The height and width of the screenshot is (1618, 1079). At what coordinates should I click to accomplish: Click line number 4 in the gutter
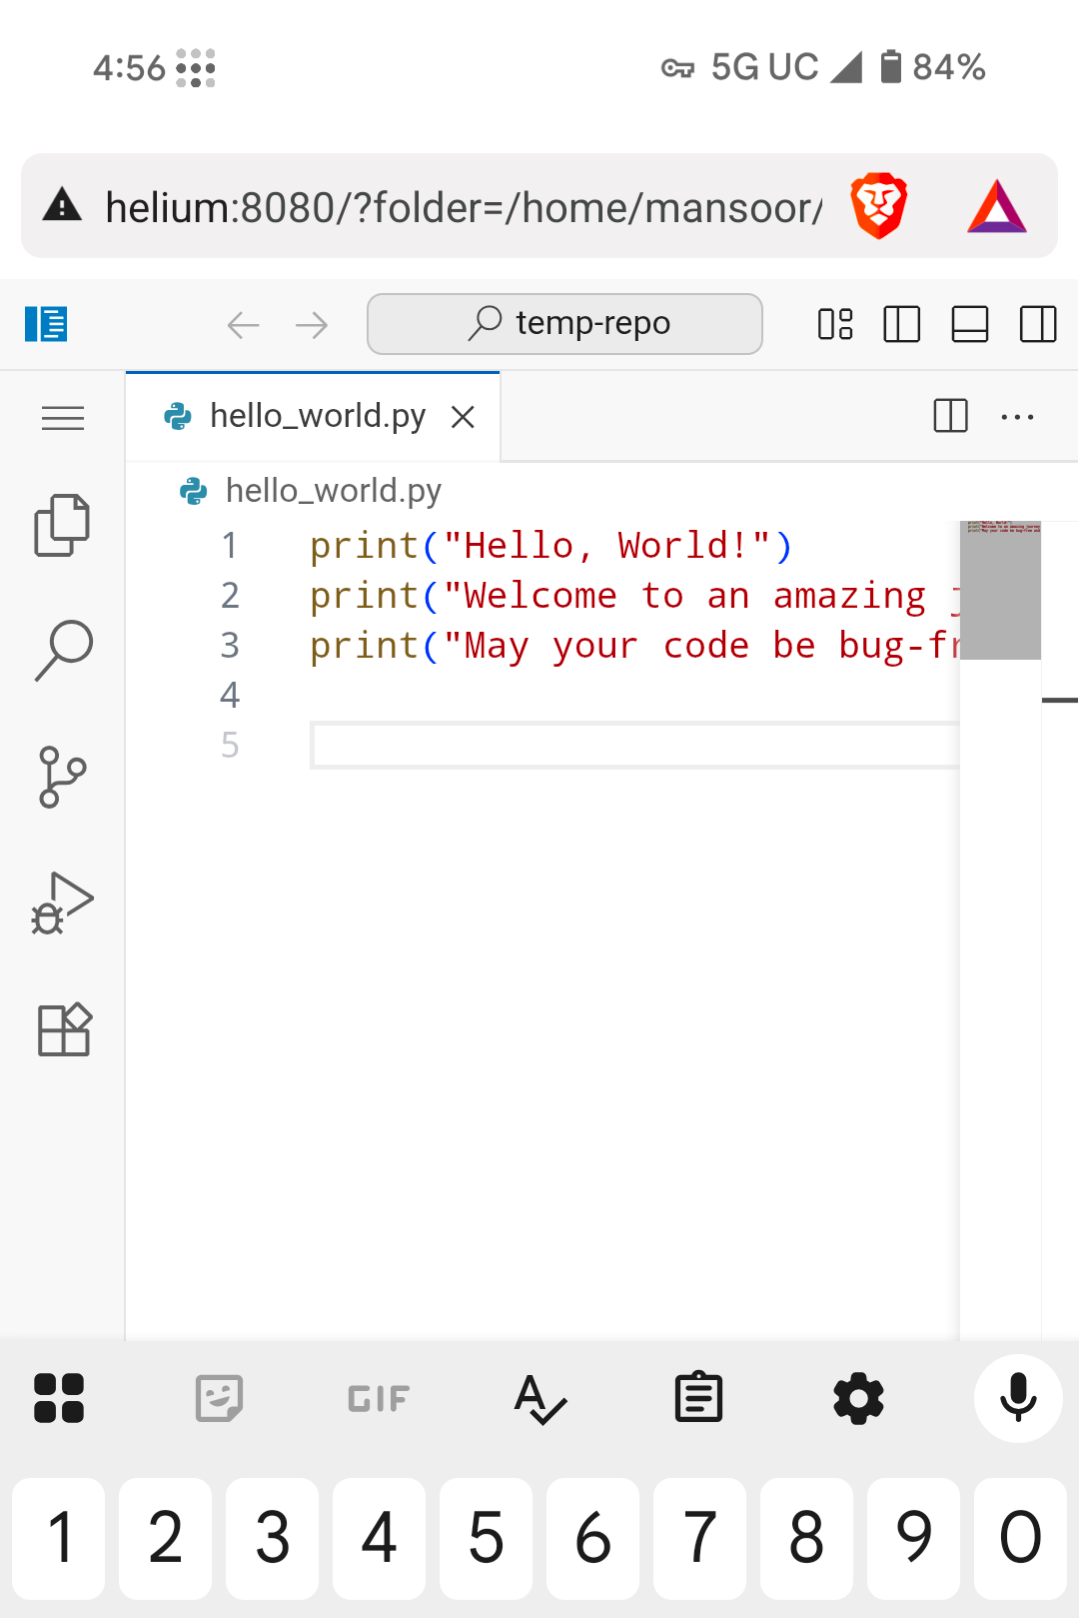click(x=230, y=695)
